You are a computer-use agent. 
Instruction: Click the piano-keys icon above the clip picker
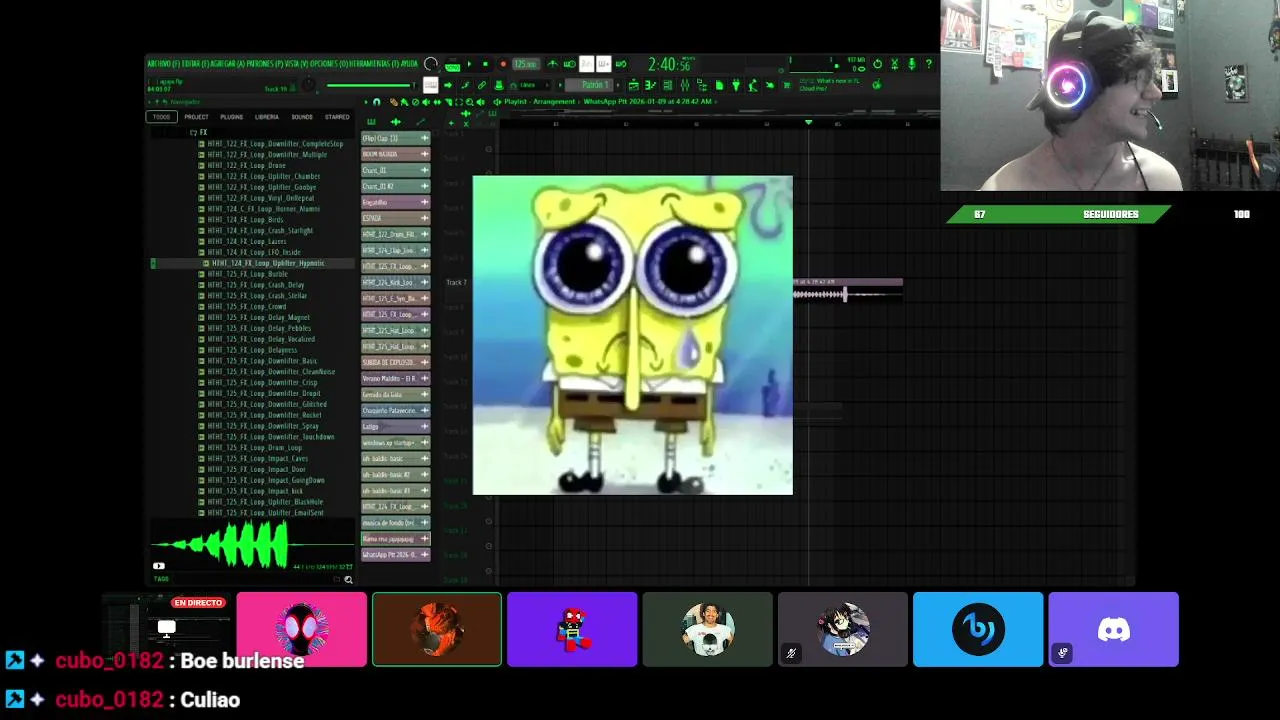tap(371, 122)
